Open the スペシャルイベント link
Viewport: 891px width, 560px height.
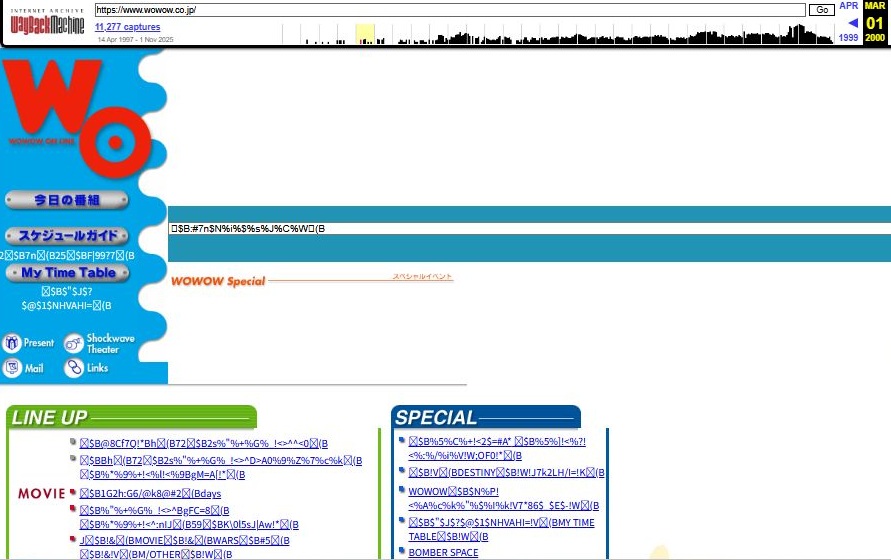[x=422, y=276]
